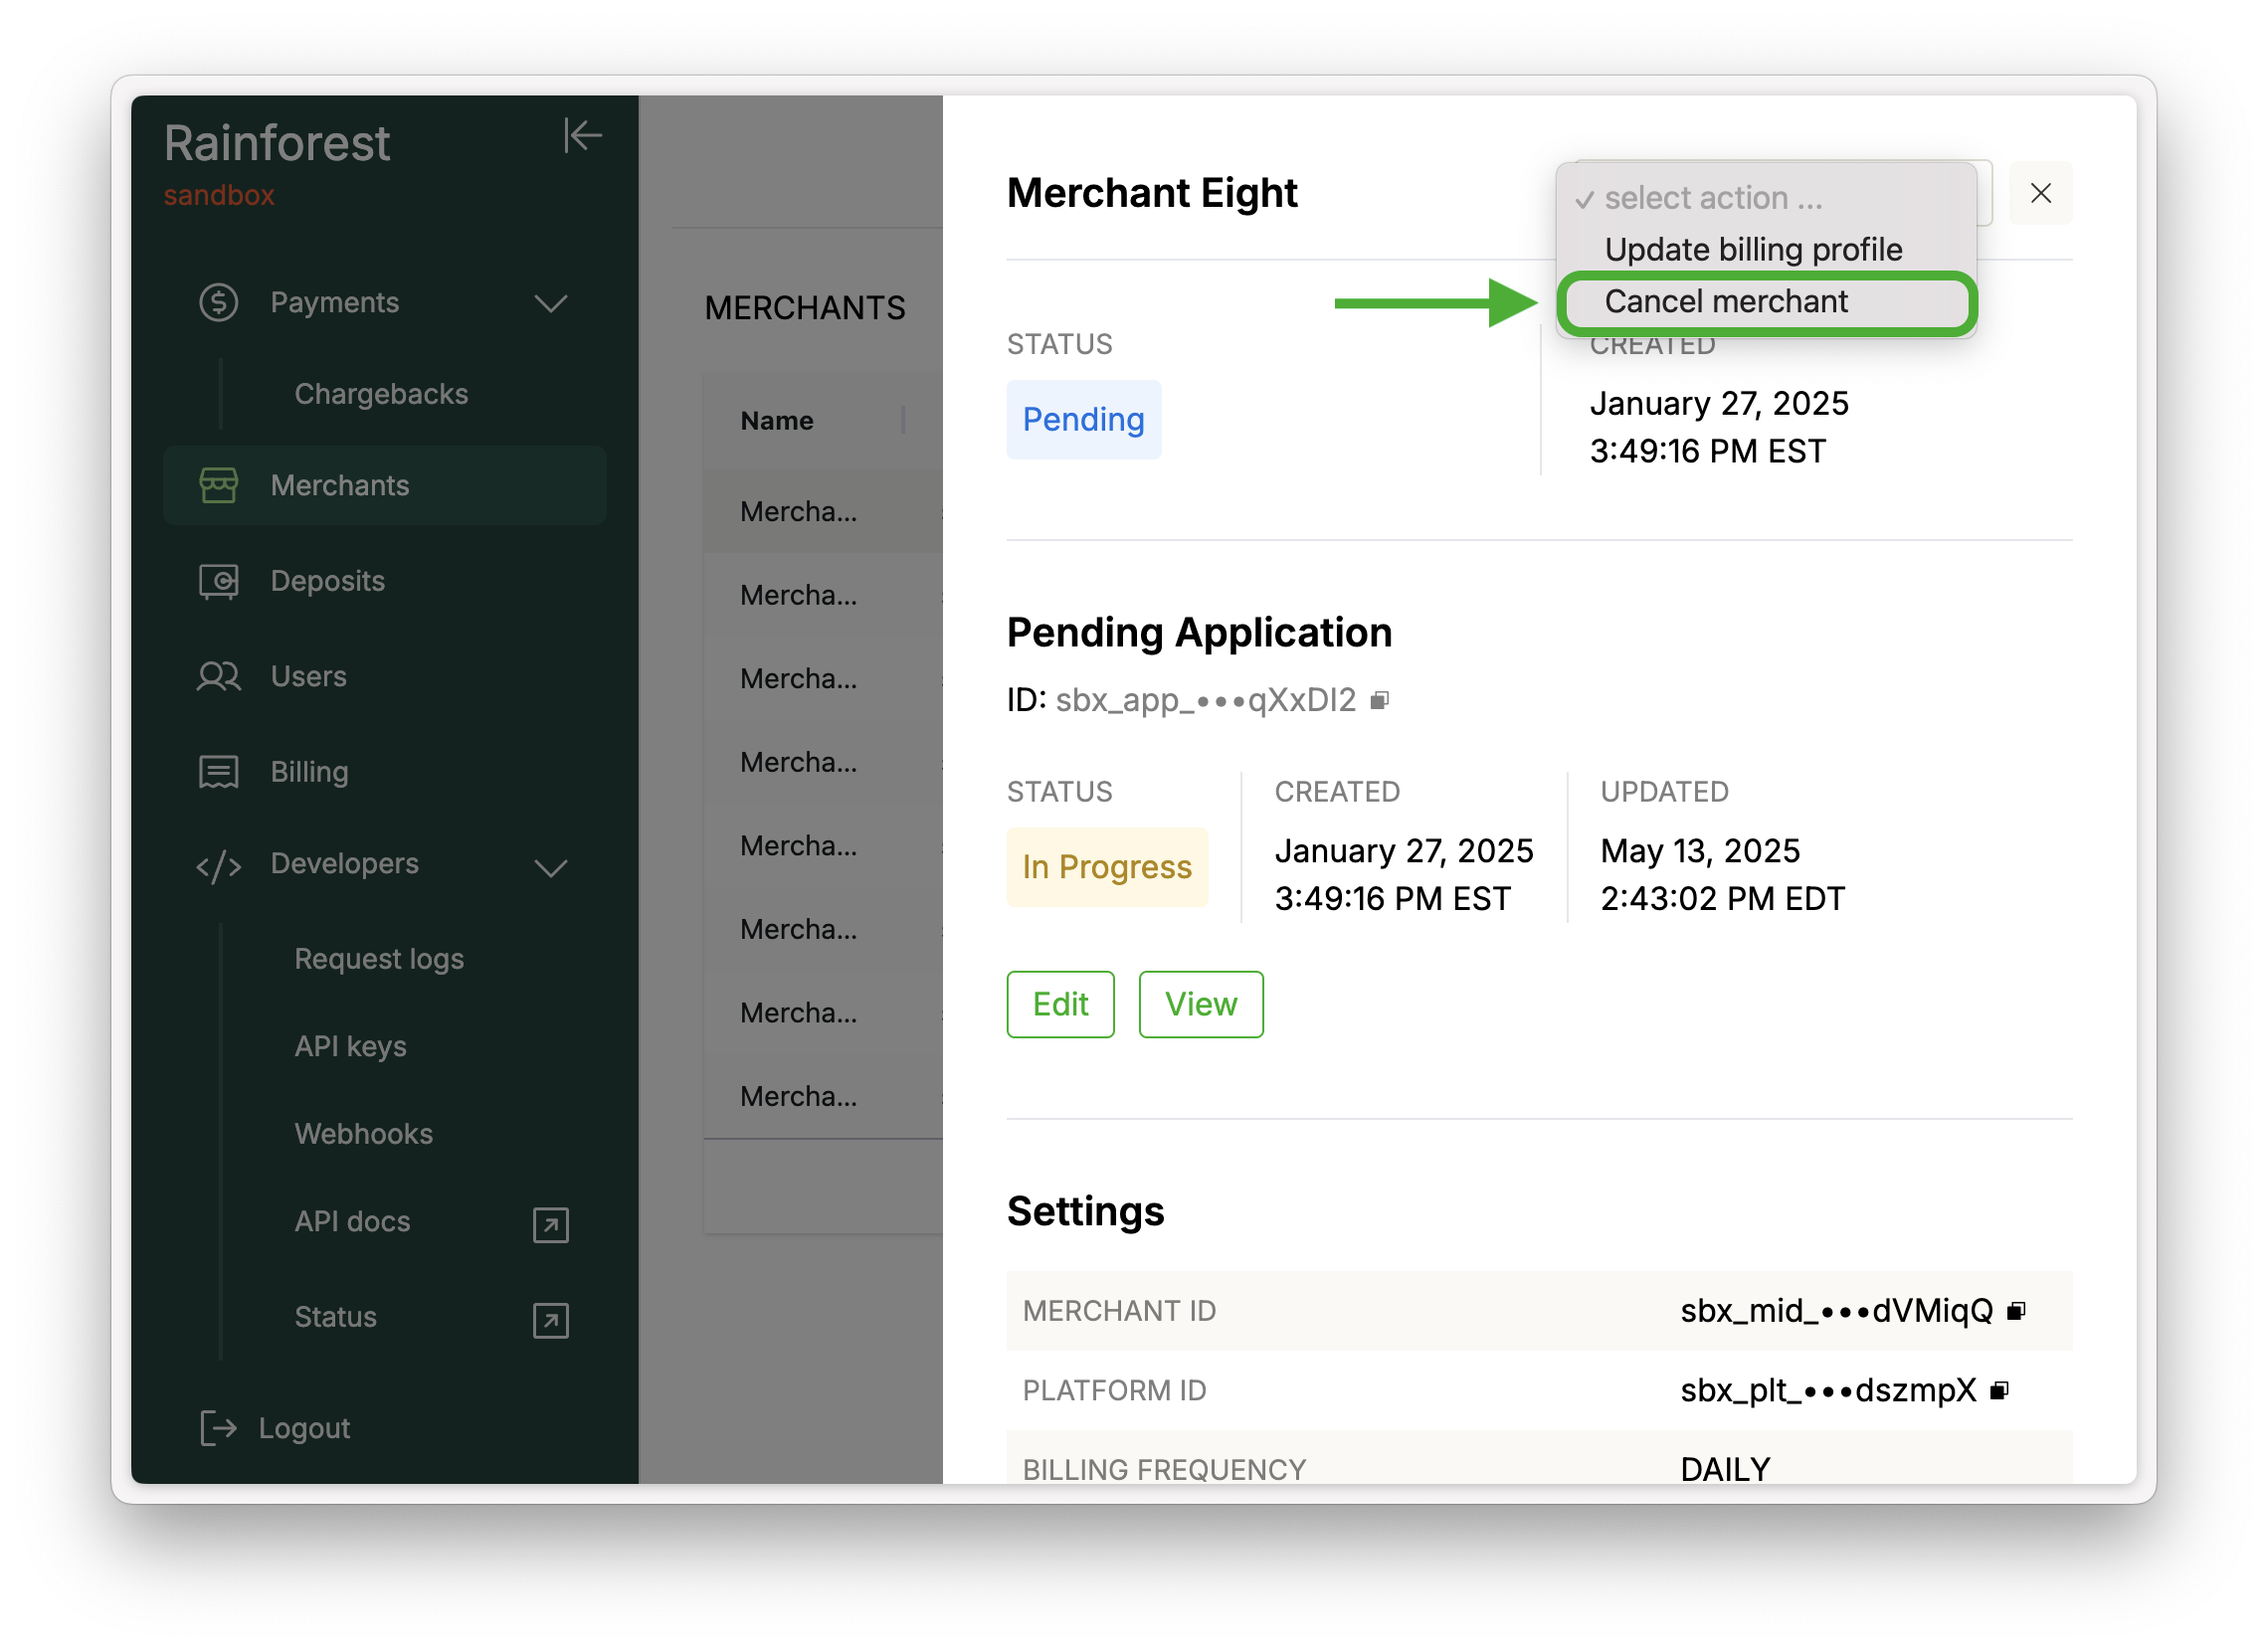Open Webhooks in the sidebar

click(x=363, y=1134)
